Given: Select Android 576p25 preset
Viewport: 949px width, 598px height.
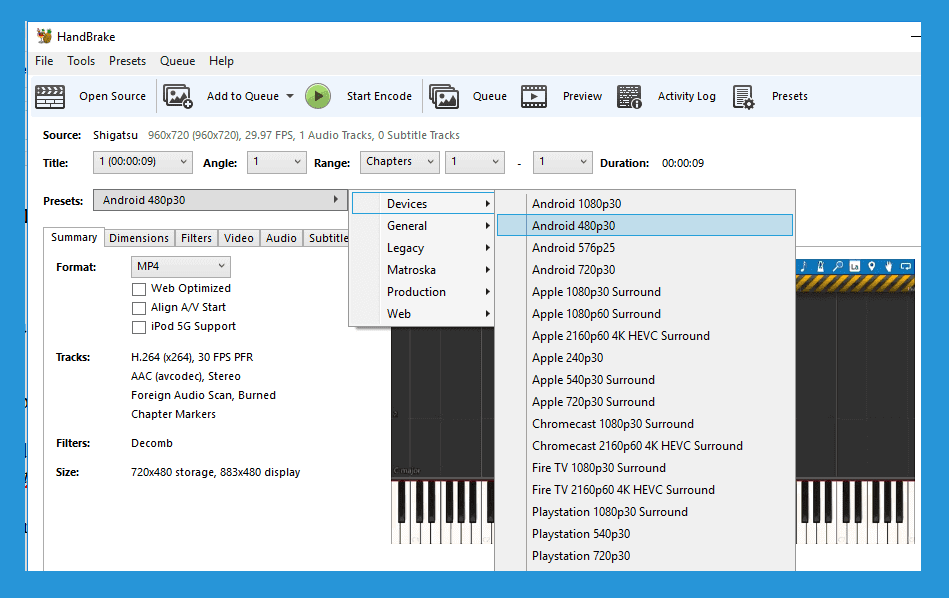Looking at the screenshot, I should coord(645,248).
